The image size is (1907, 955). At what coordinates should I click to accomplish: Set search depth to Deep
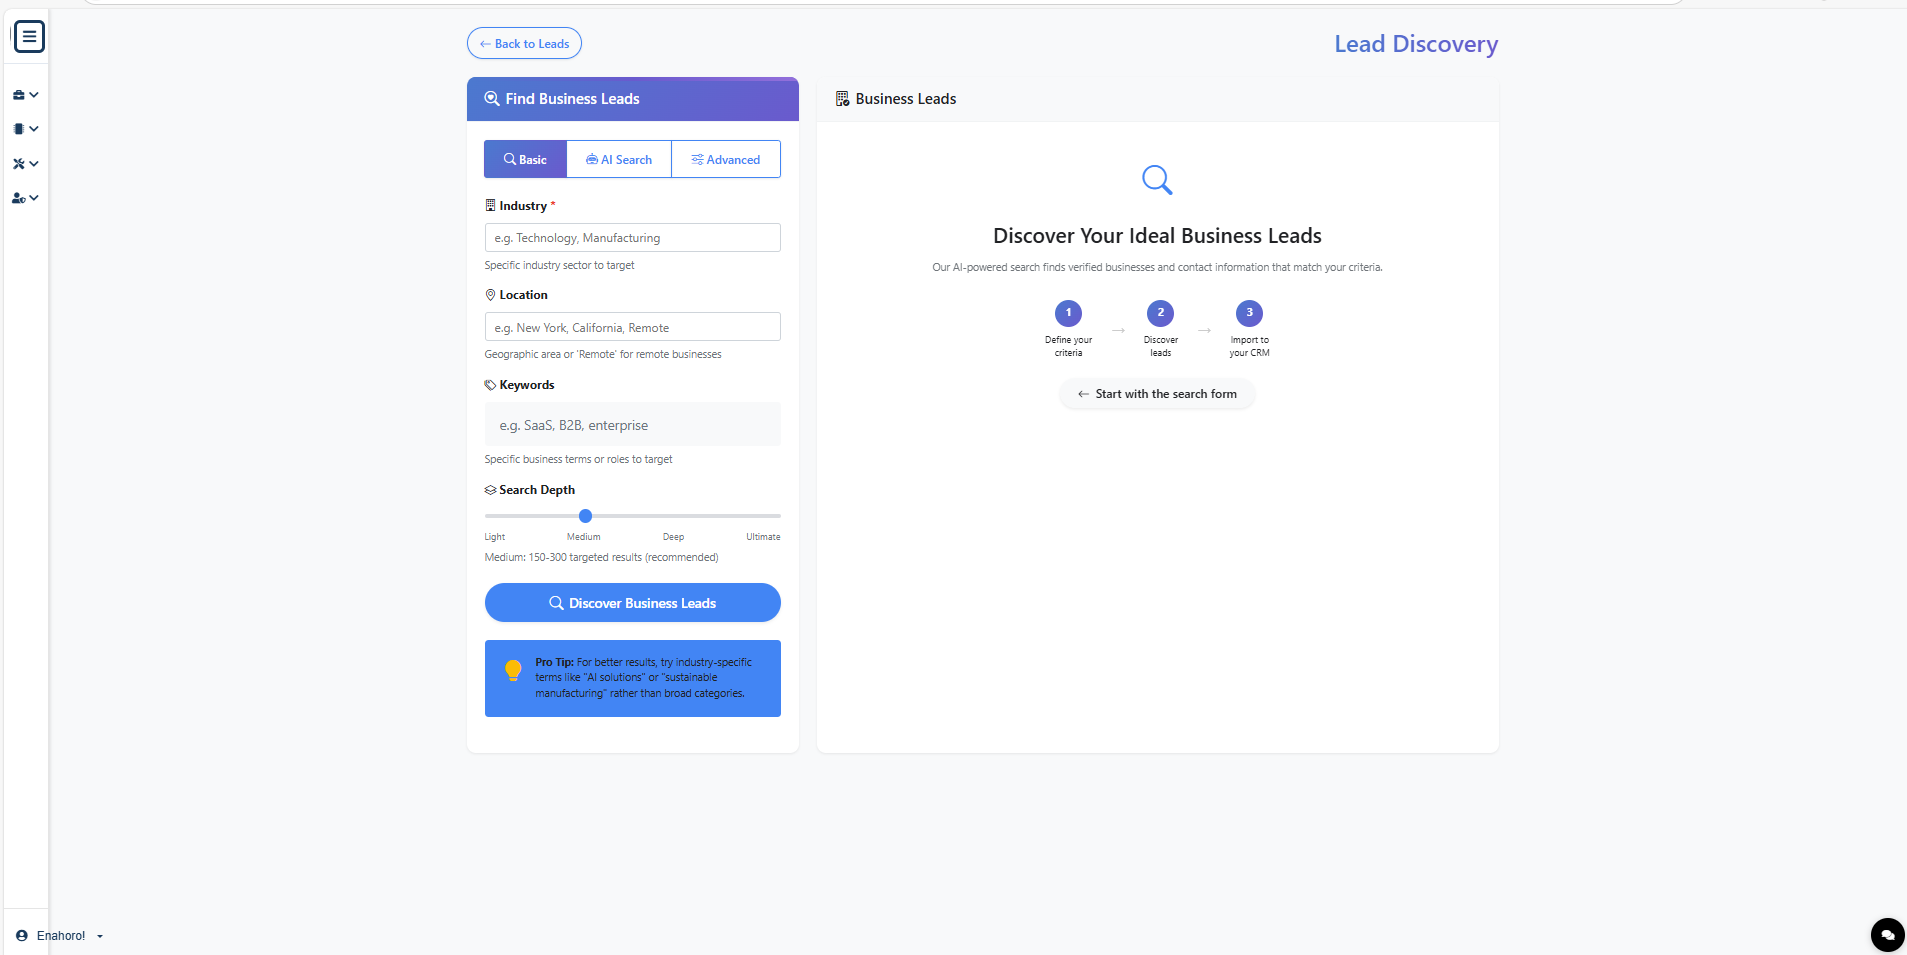(x=673, y=537)
